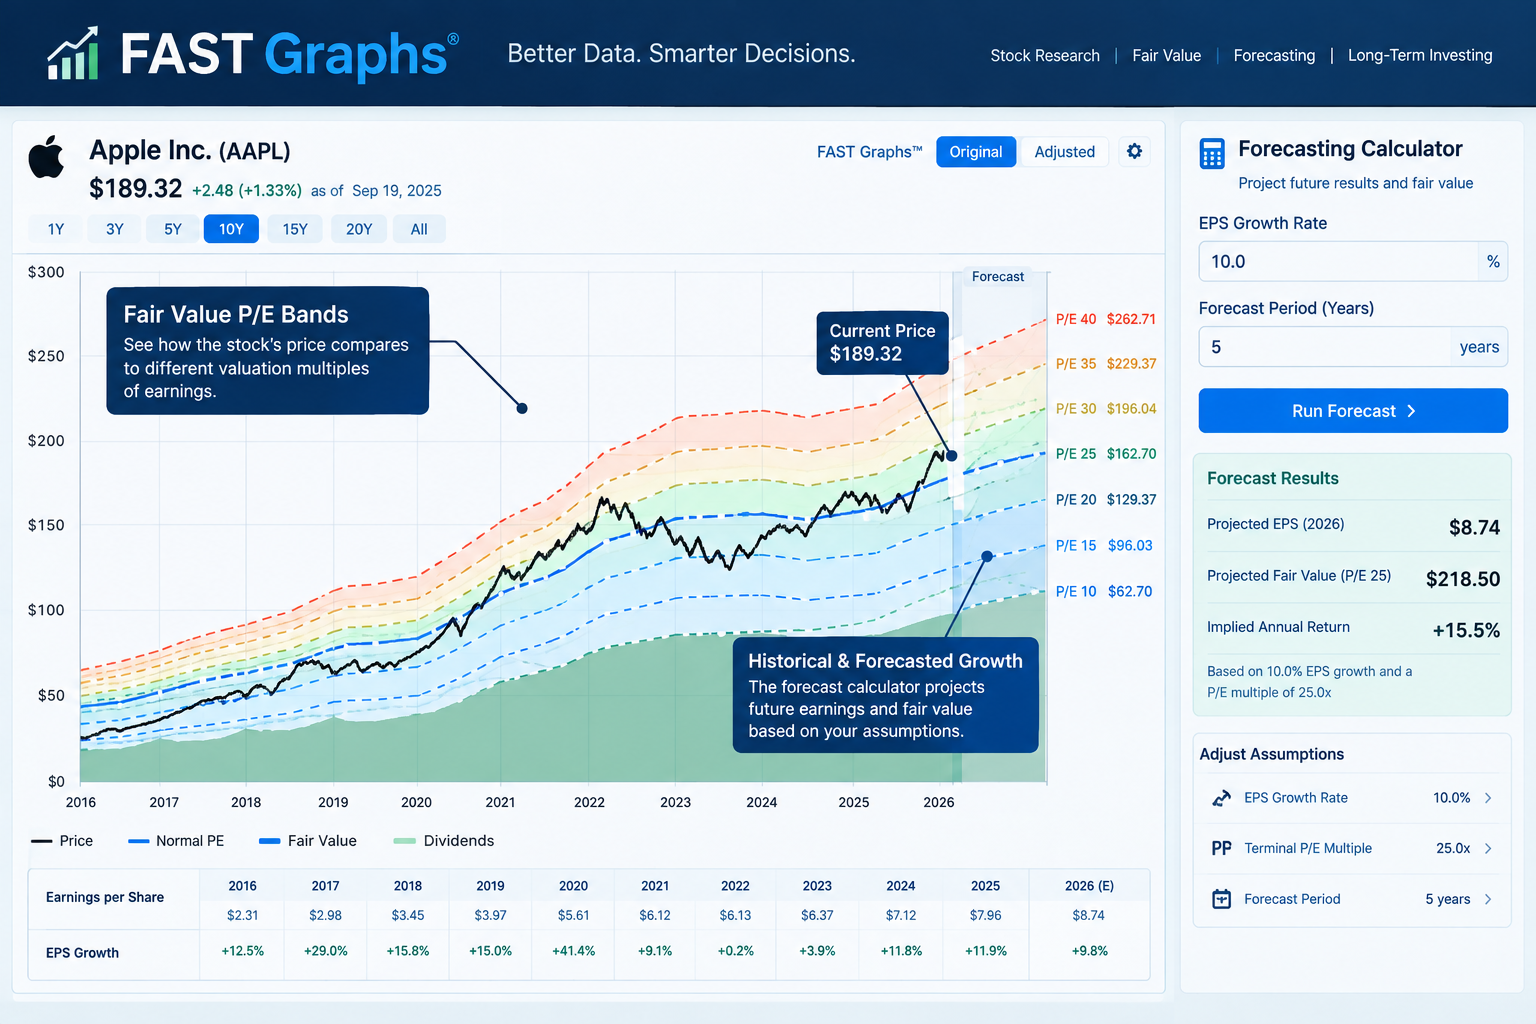Click the current price marker dot on chart
The image size is (1536, 1024).
[x=951, y=456]
